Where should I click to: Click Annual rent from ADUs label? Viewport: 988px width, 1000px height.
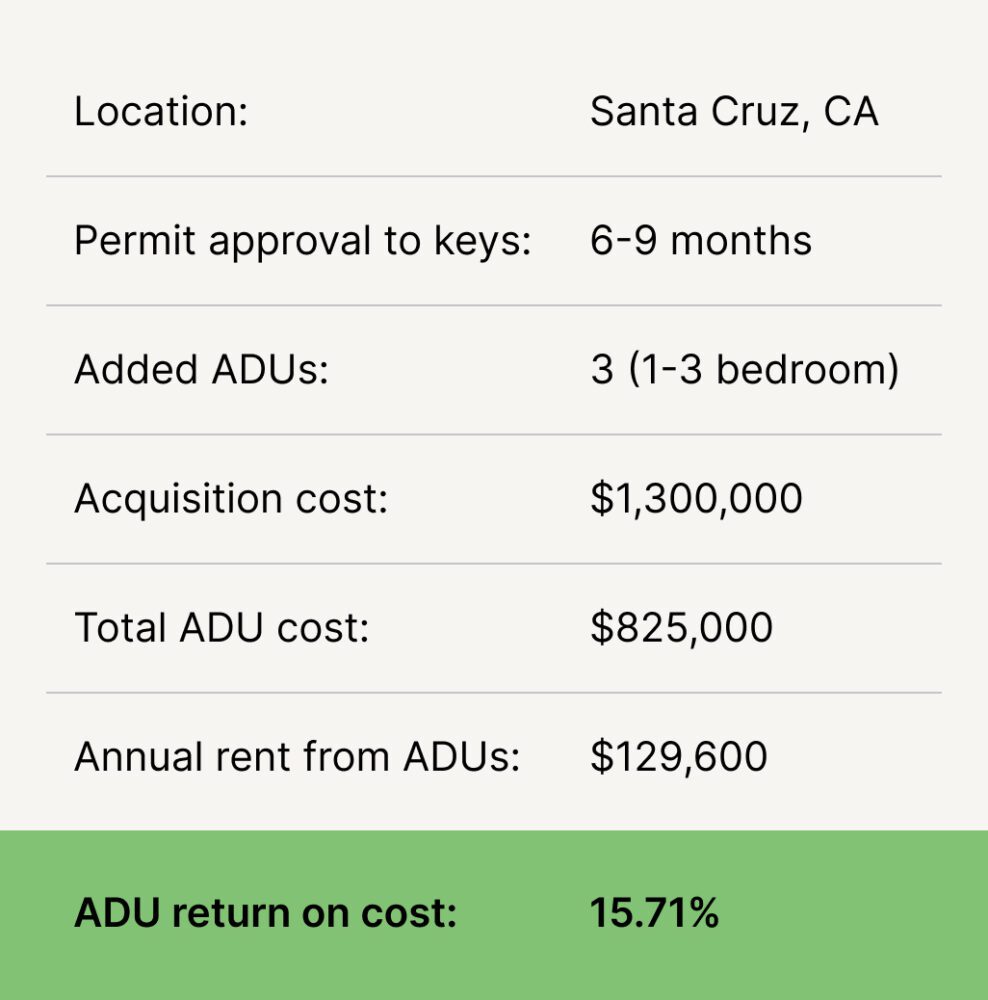tap(297, 757)
